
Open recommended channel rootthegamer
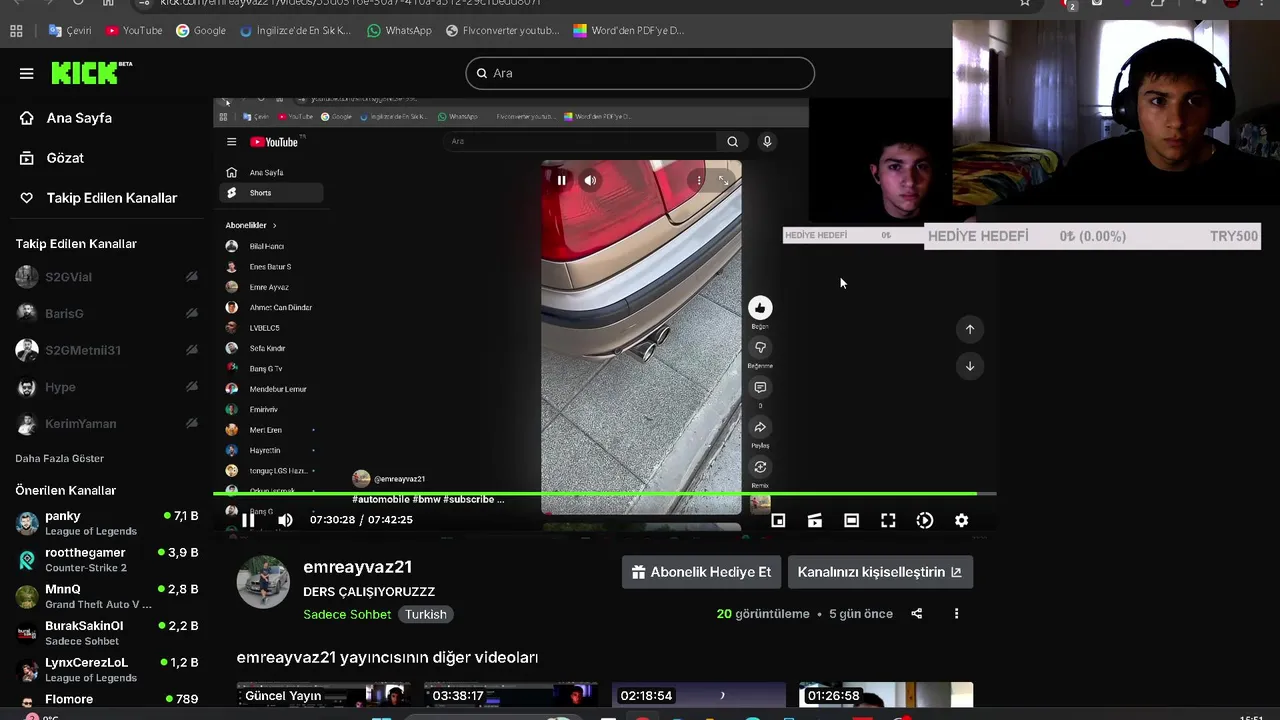pos(108,559)
